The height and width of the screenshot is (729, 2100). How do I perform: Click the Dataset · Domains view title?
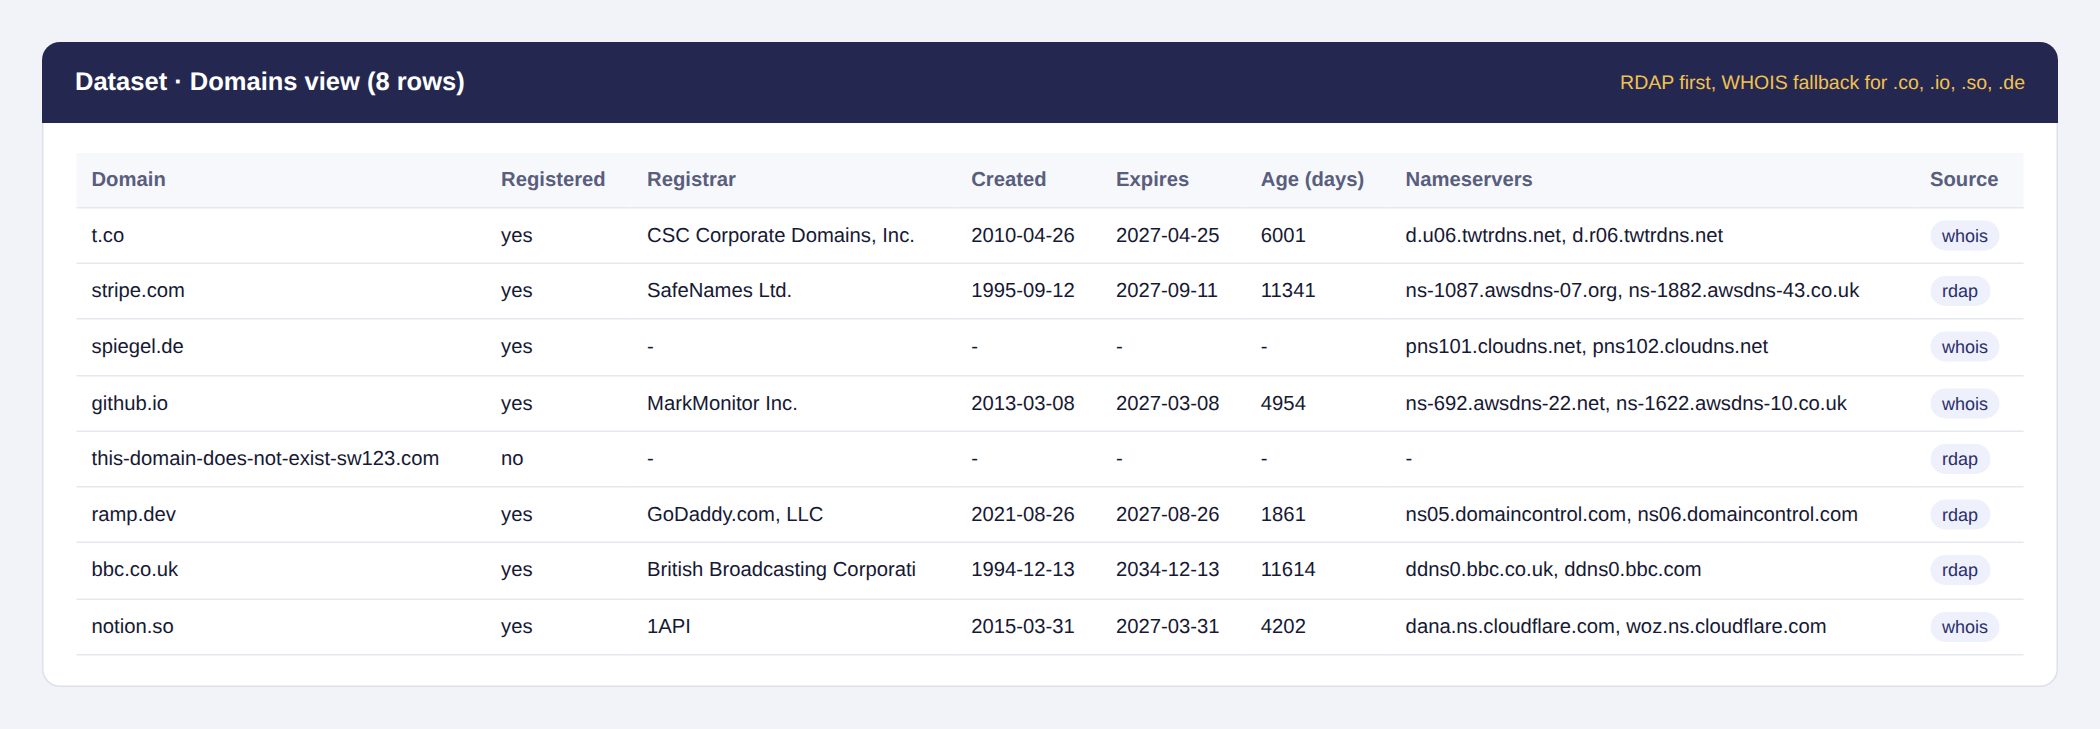coord(270,82)
